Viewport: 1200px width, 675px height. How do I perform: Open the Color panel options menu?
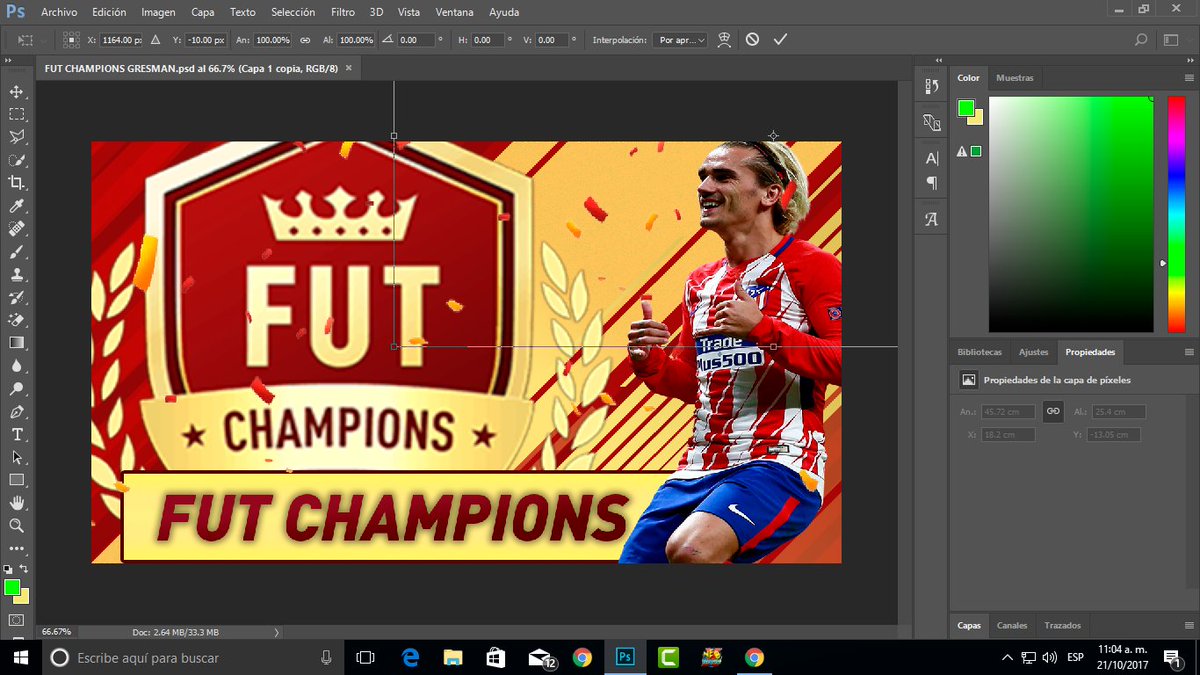(x=1189, y=77)
